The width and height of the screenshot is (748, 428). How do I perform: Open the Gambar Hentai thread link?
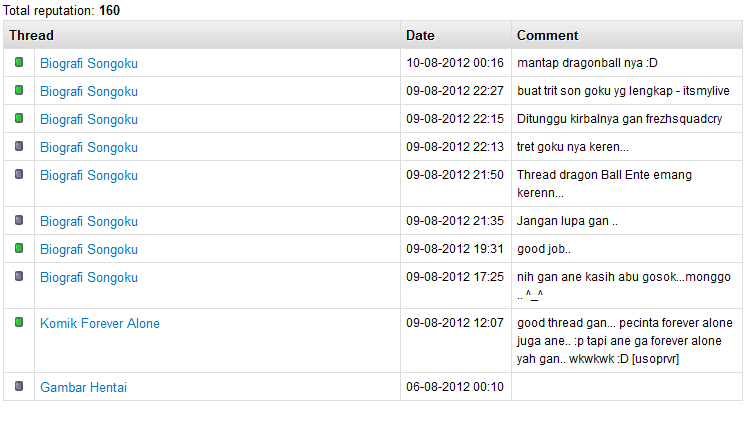[x=83, y=387]
